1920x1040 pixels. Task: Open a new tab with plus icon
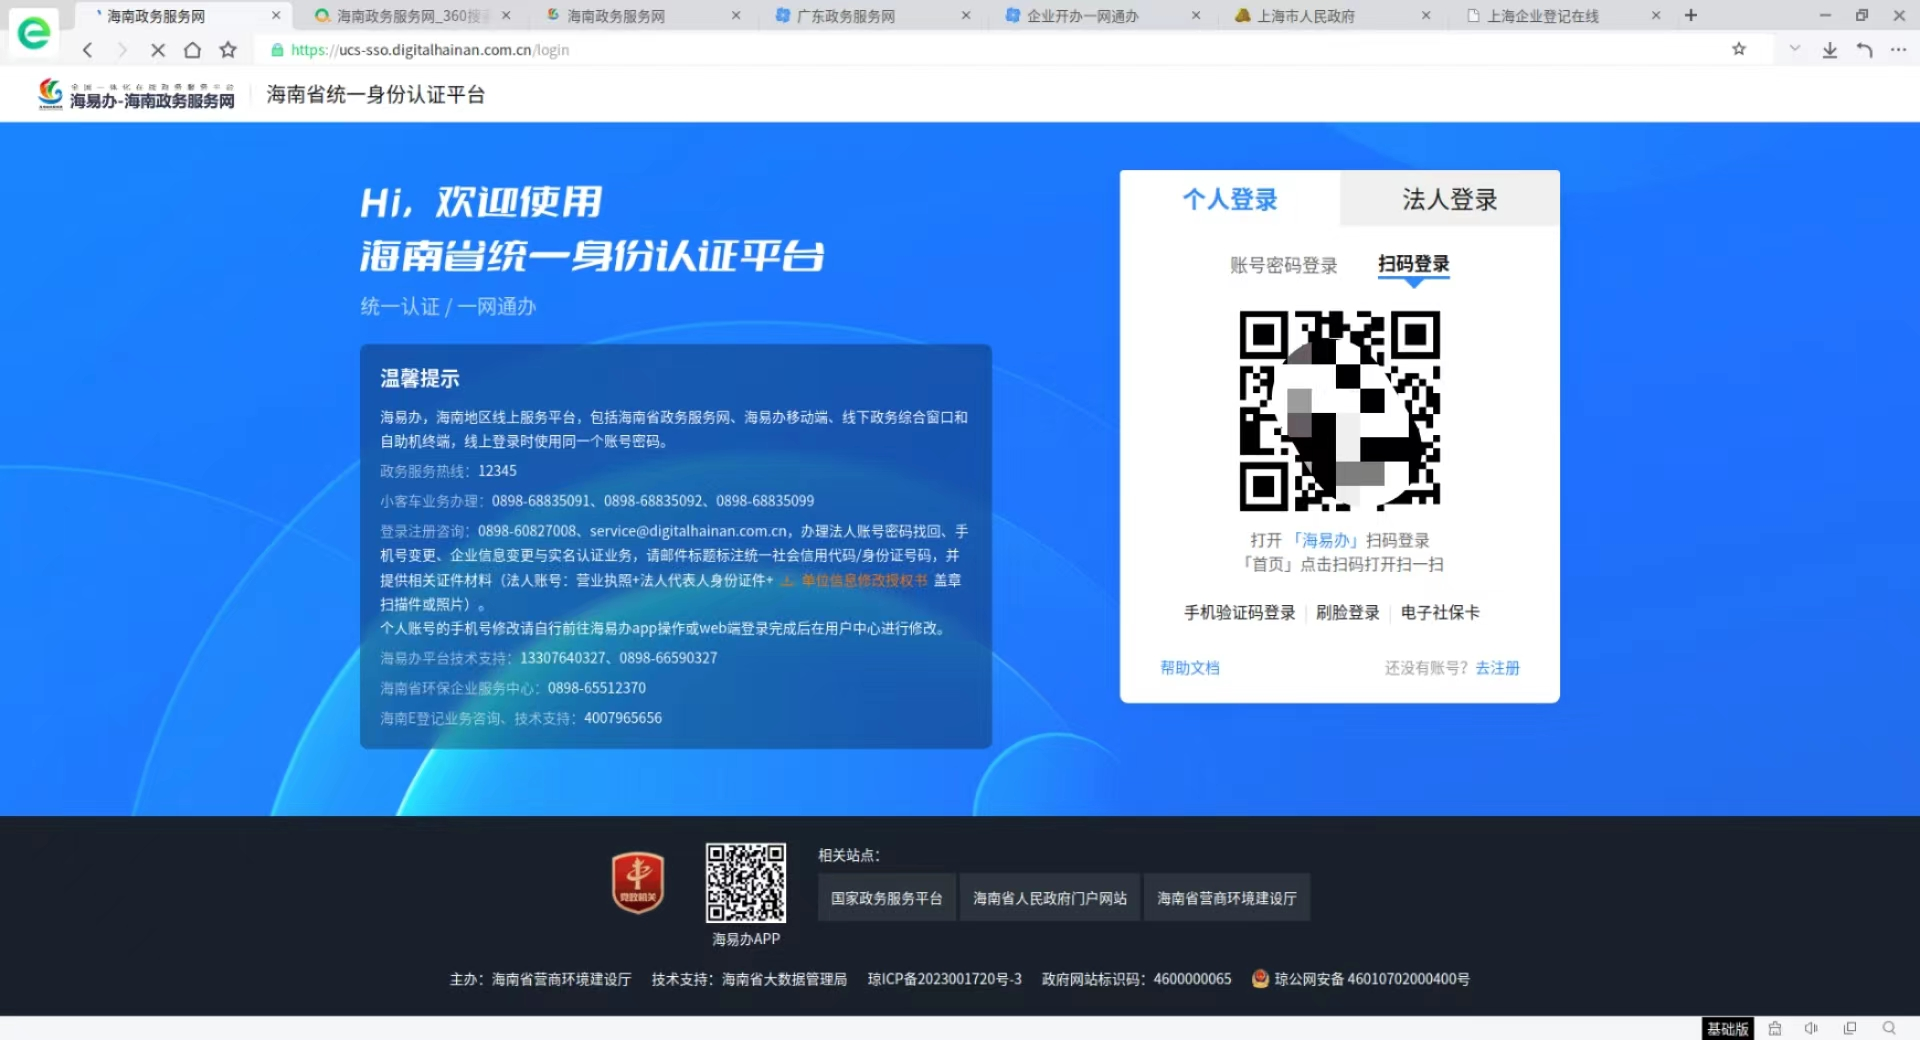(x=1690, y=16)
